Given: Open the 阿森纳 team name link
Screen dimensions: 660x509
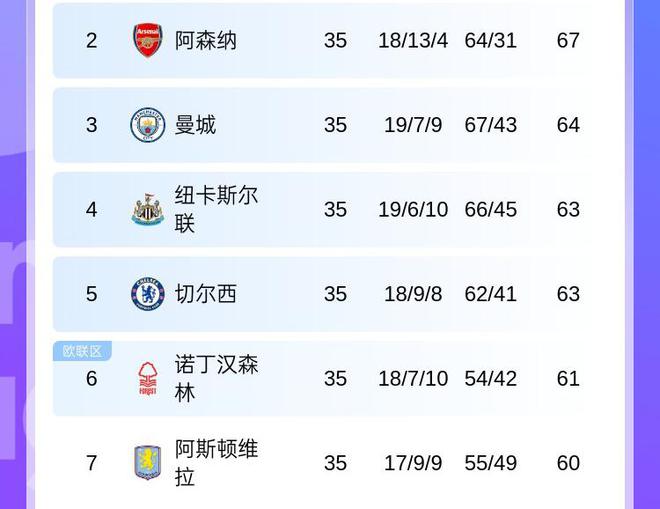Looking at the screenshot, I should click(x=206, y=41).
